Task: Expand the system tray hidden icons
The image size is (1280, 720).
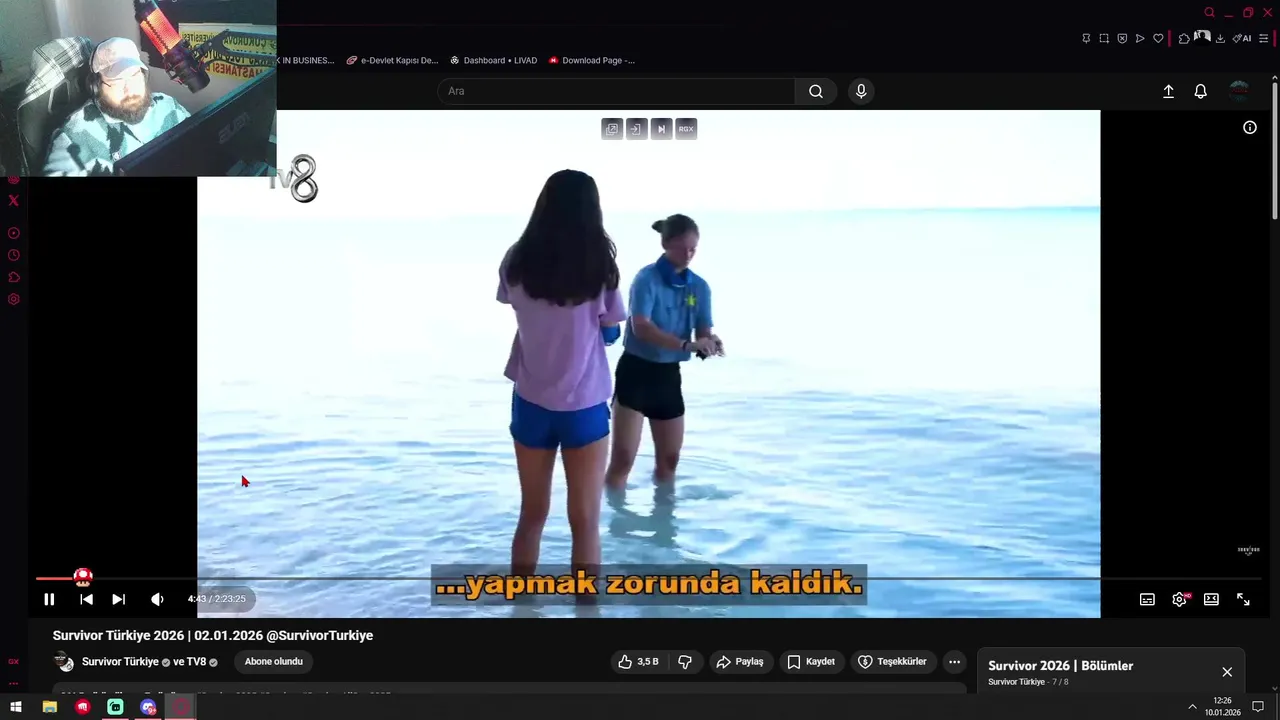Action: coord(1192,707)
